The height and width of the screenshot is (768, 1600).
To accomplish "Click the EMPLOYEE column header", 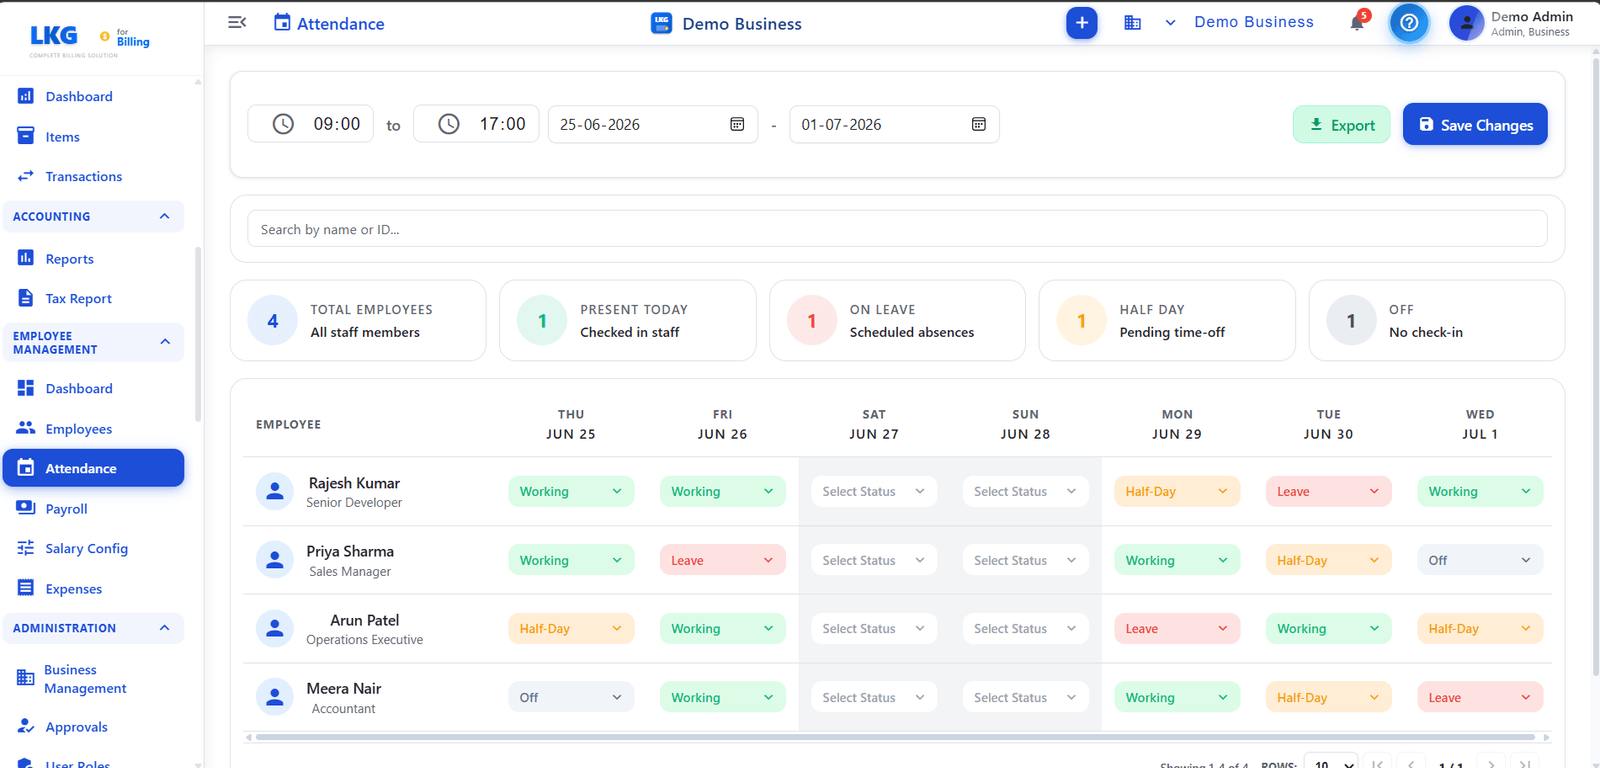I will point(288,424).
